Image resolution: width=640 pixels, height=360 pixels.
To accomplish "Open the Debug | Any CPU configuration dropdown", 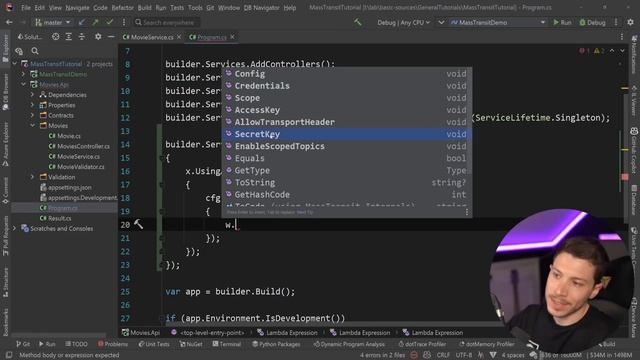I will (x=403, y=22).
